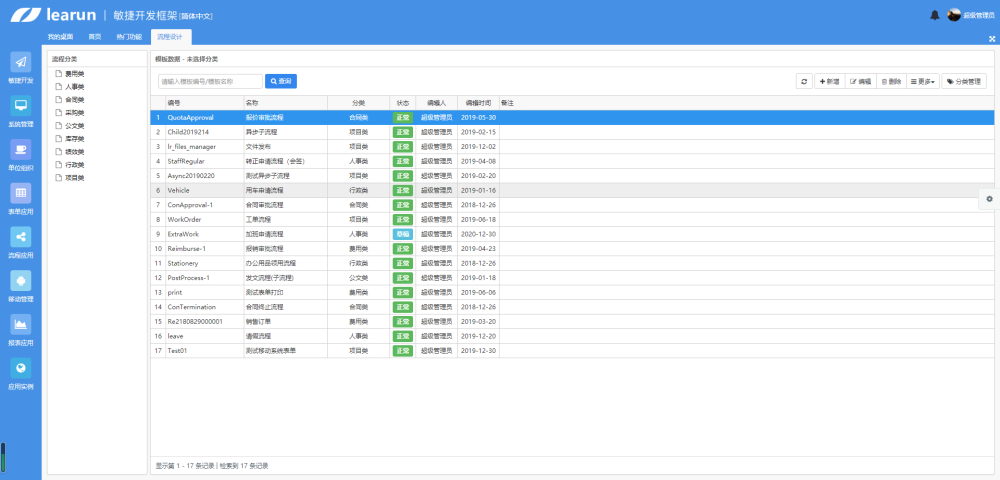Select the Async20190220 row

(572, 176)
